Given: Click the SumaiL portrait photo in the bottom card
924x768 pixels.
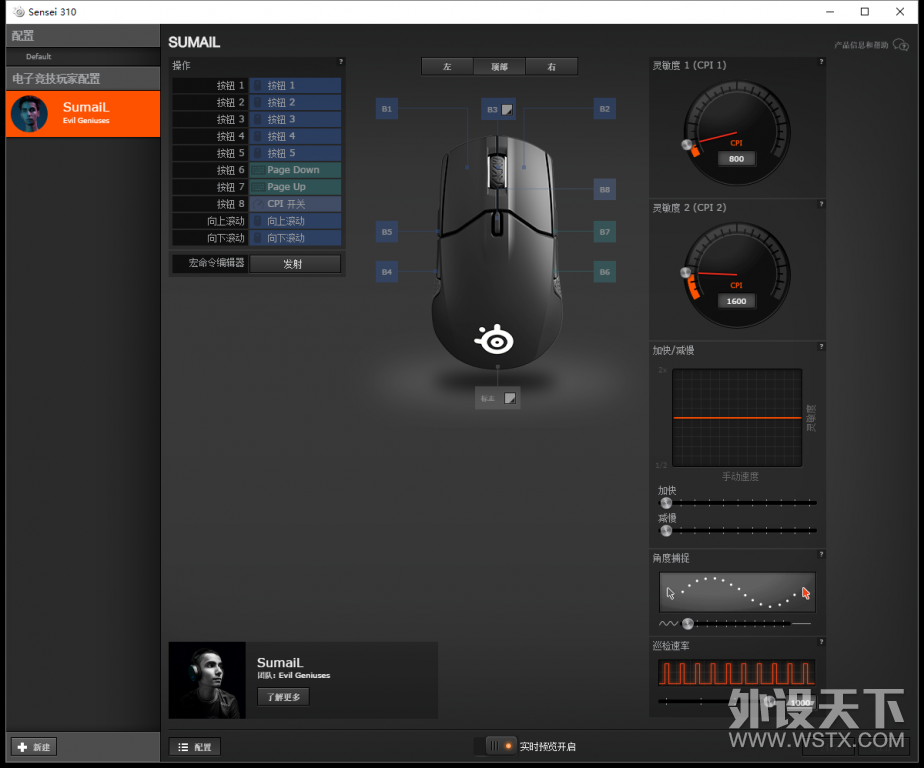Looking at the screenshot, I should 207,680.
